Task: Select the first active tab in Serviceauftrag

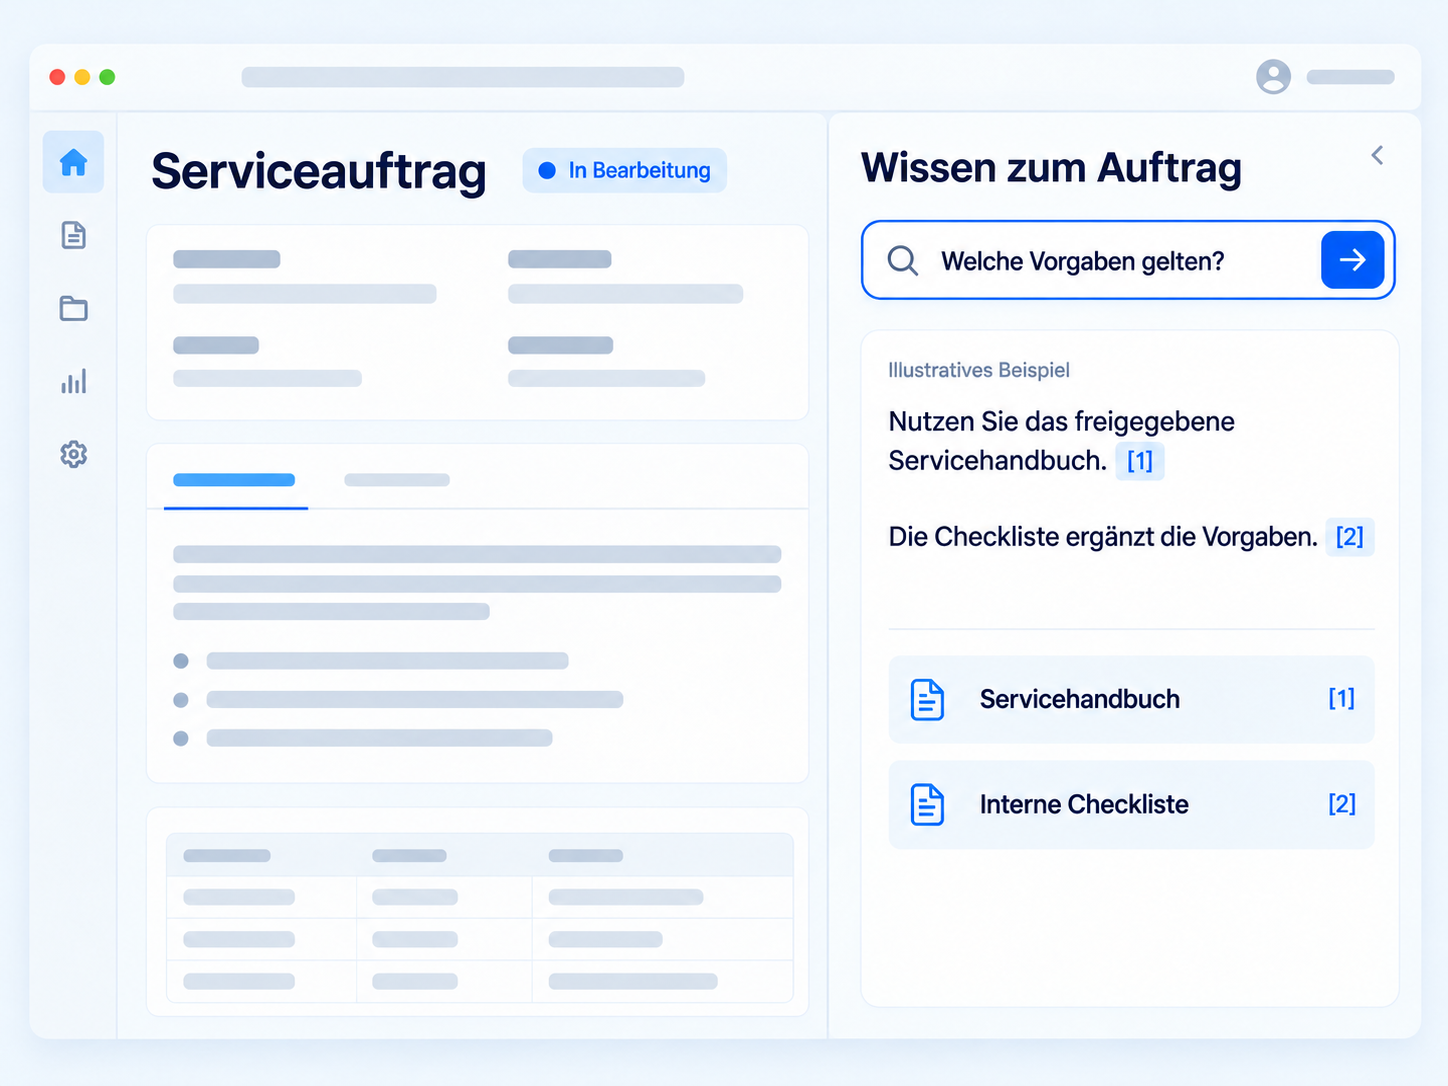Action: tap(235, 480)
